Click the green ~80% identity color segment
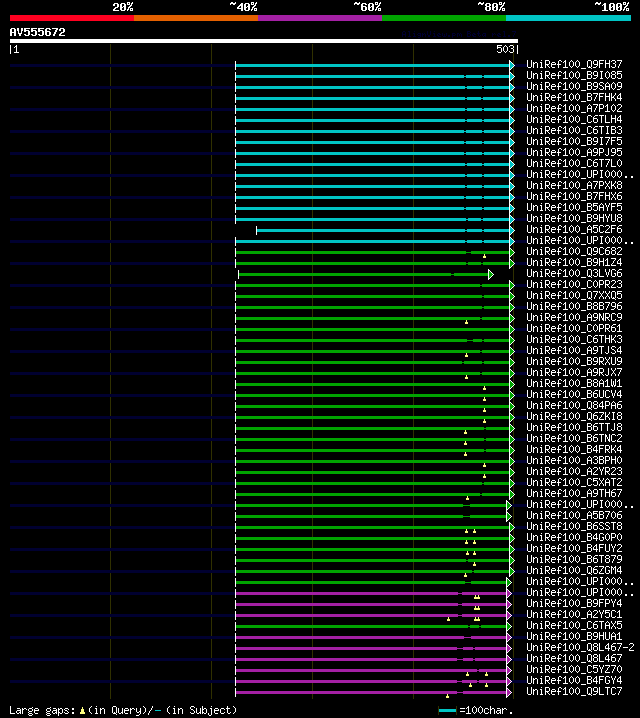 (444, 18)
